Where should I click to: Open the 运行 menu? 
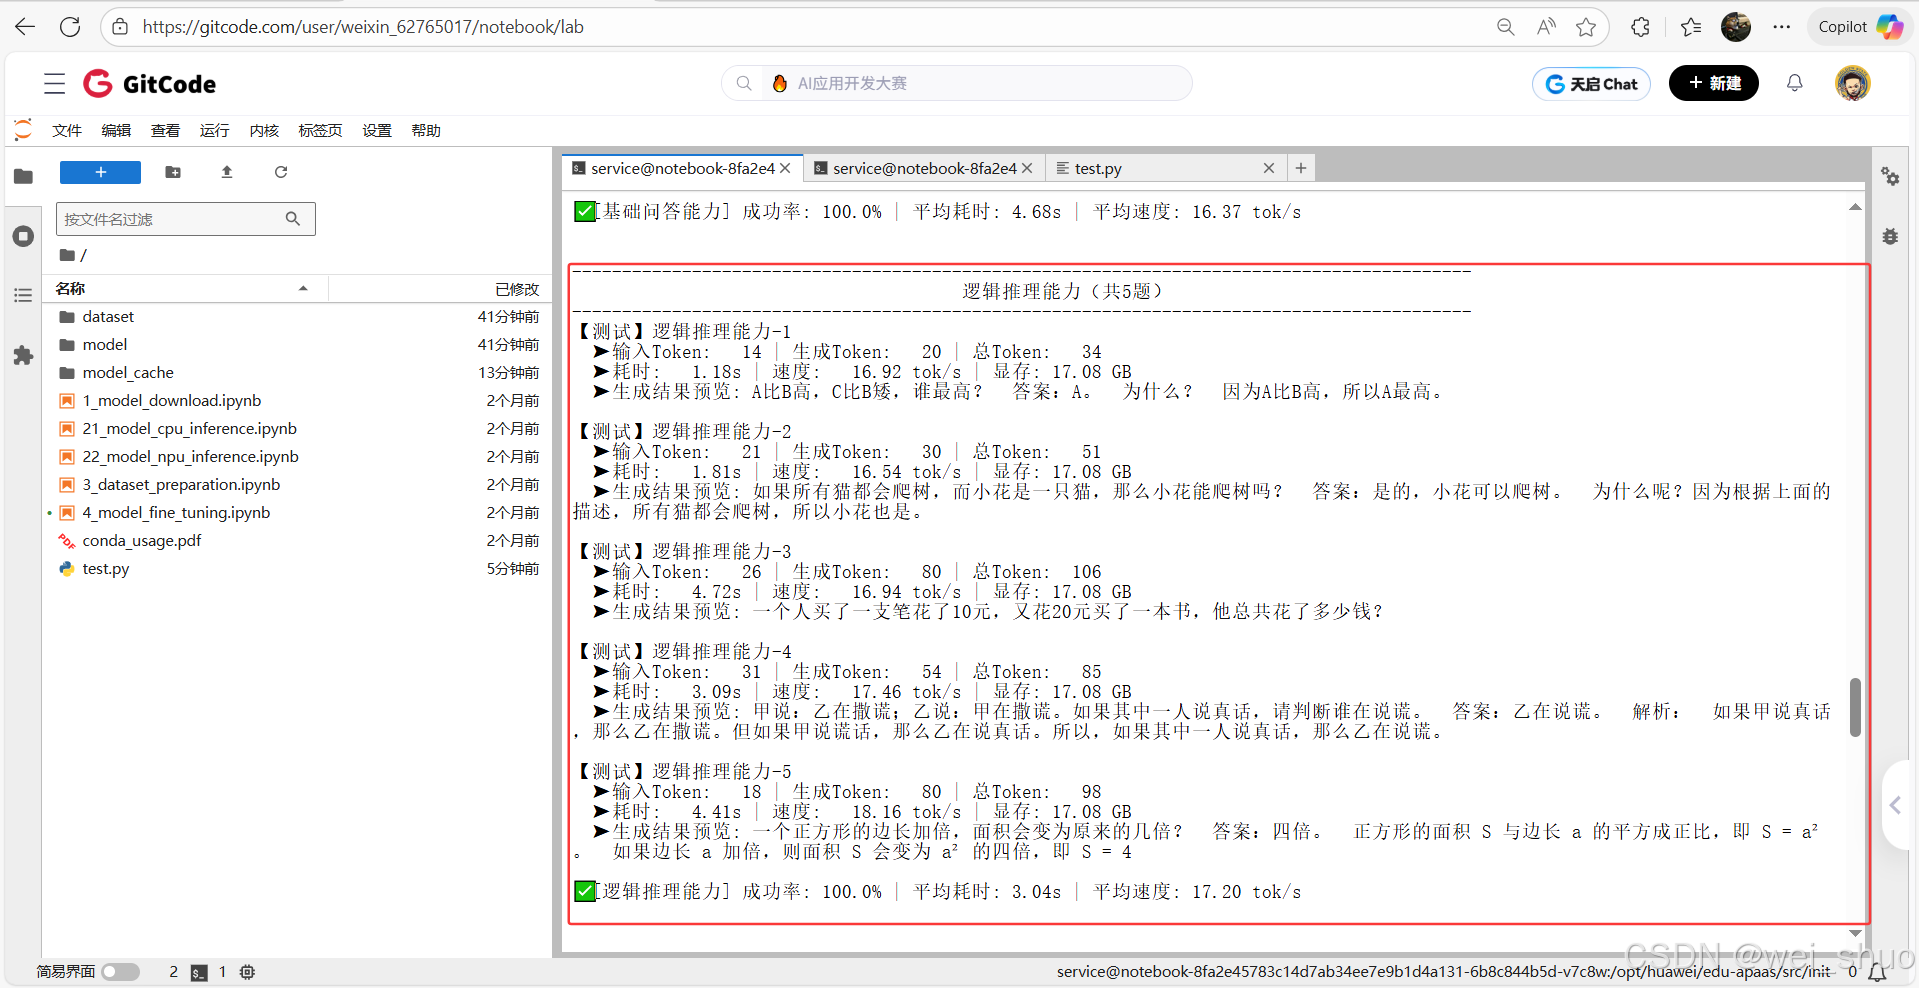(214, 130)
